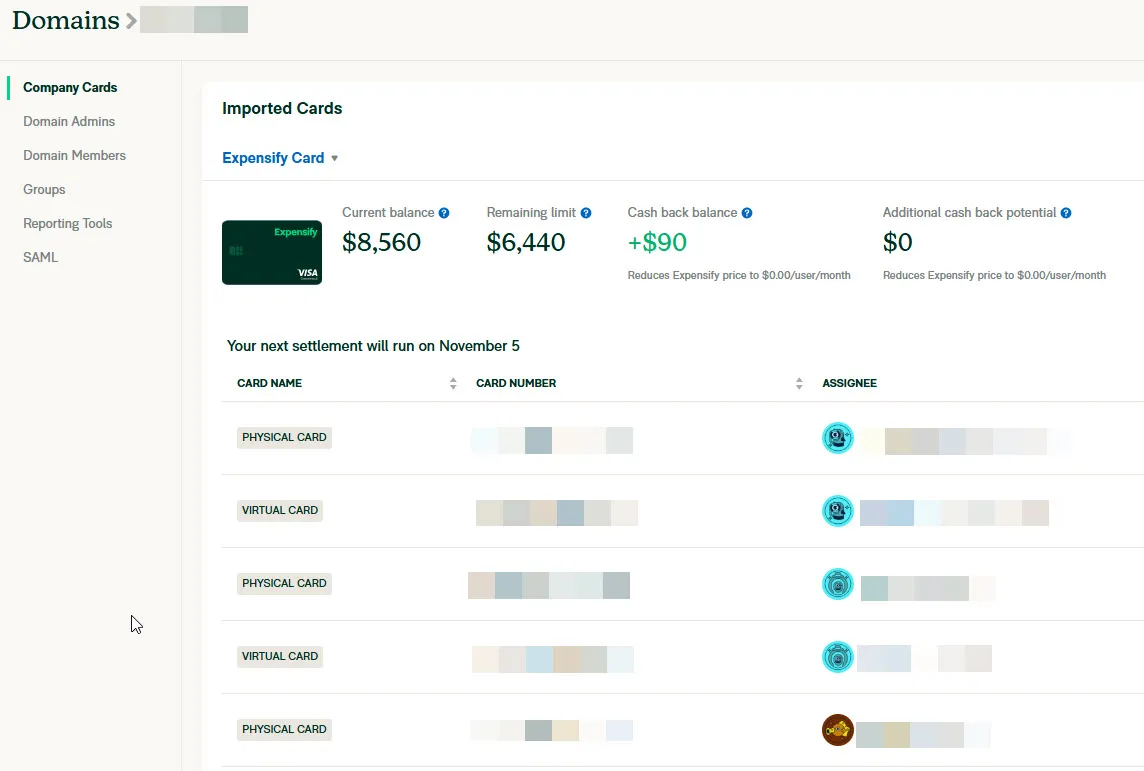Screen dimensions: 1144x771
Task: Click the third row assignee avatar
Action: (837, 584)
